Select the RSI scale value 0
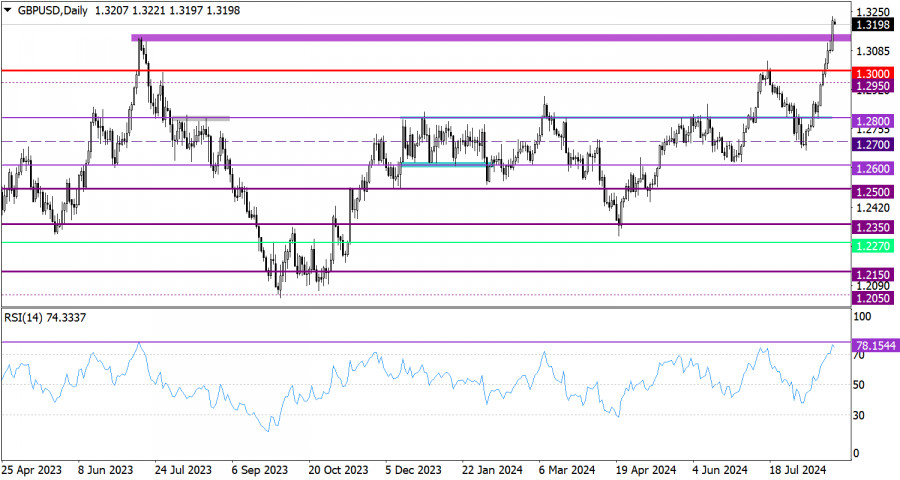Viewport: 900px width, 480px height. coord(856,454)
